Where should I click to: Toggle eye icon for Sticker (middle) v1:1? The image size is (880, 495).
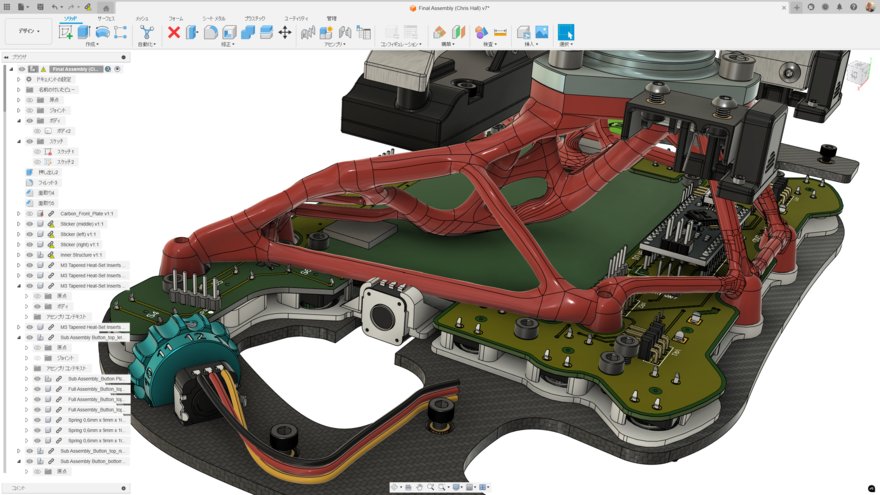(x=29, y=224)
